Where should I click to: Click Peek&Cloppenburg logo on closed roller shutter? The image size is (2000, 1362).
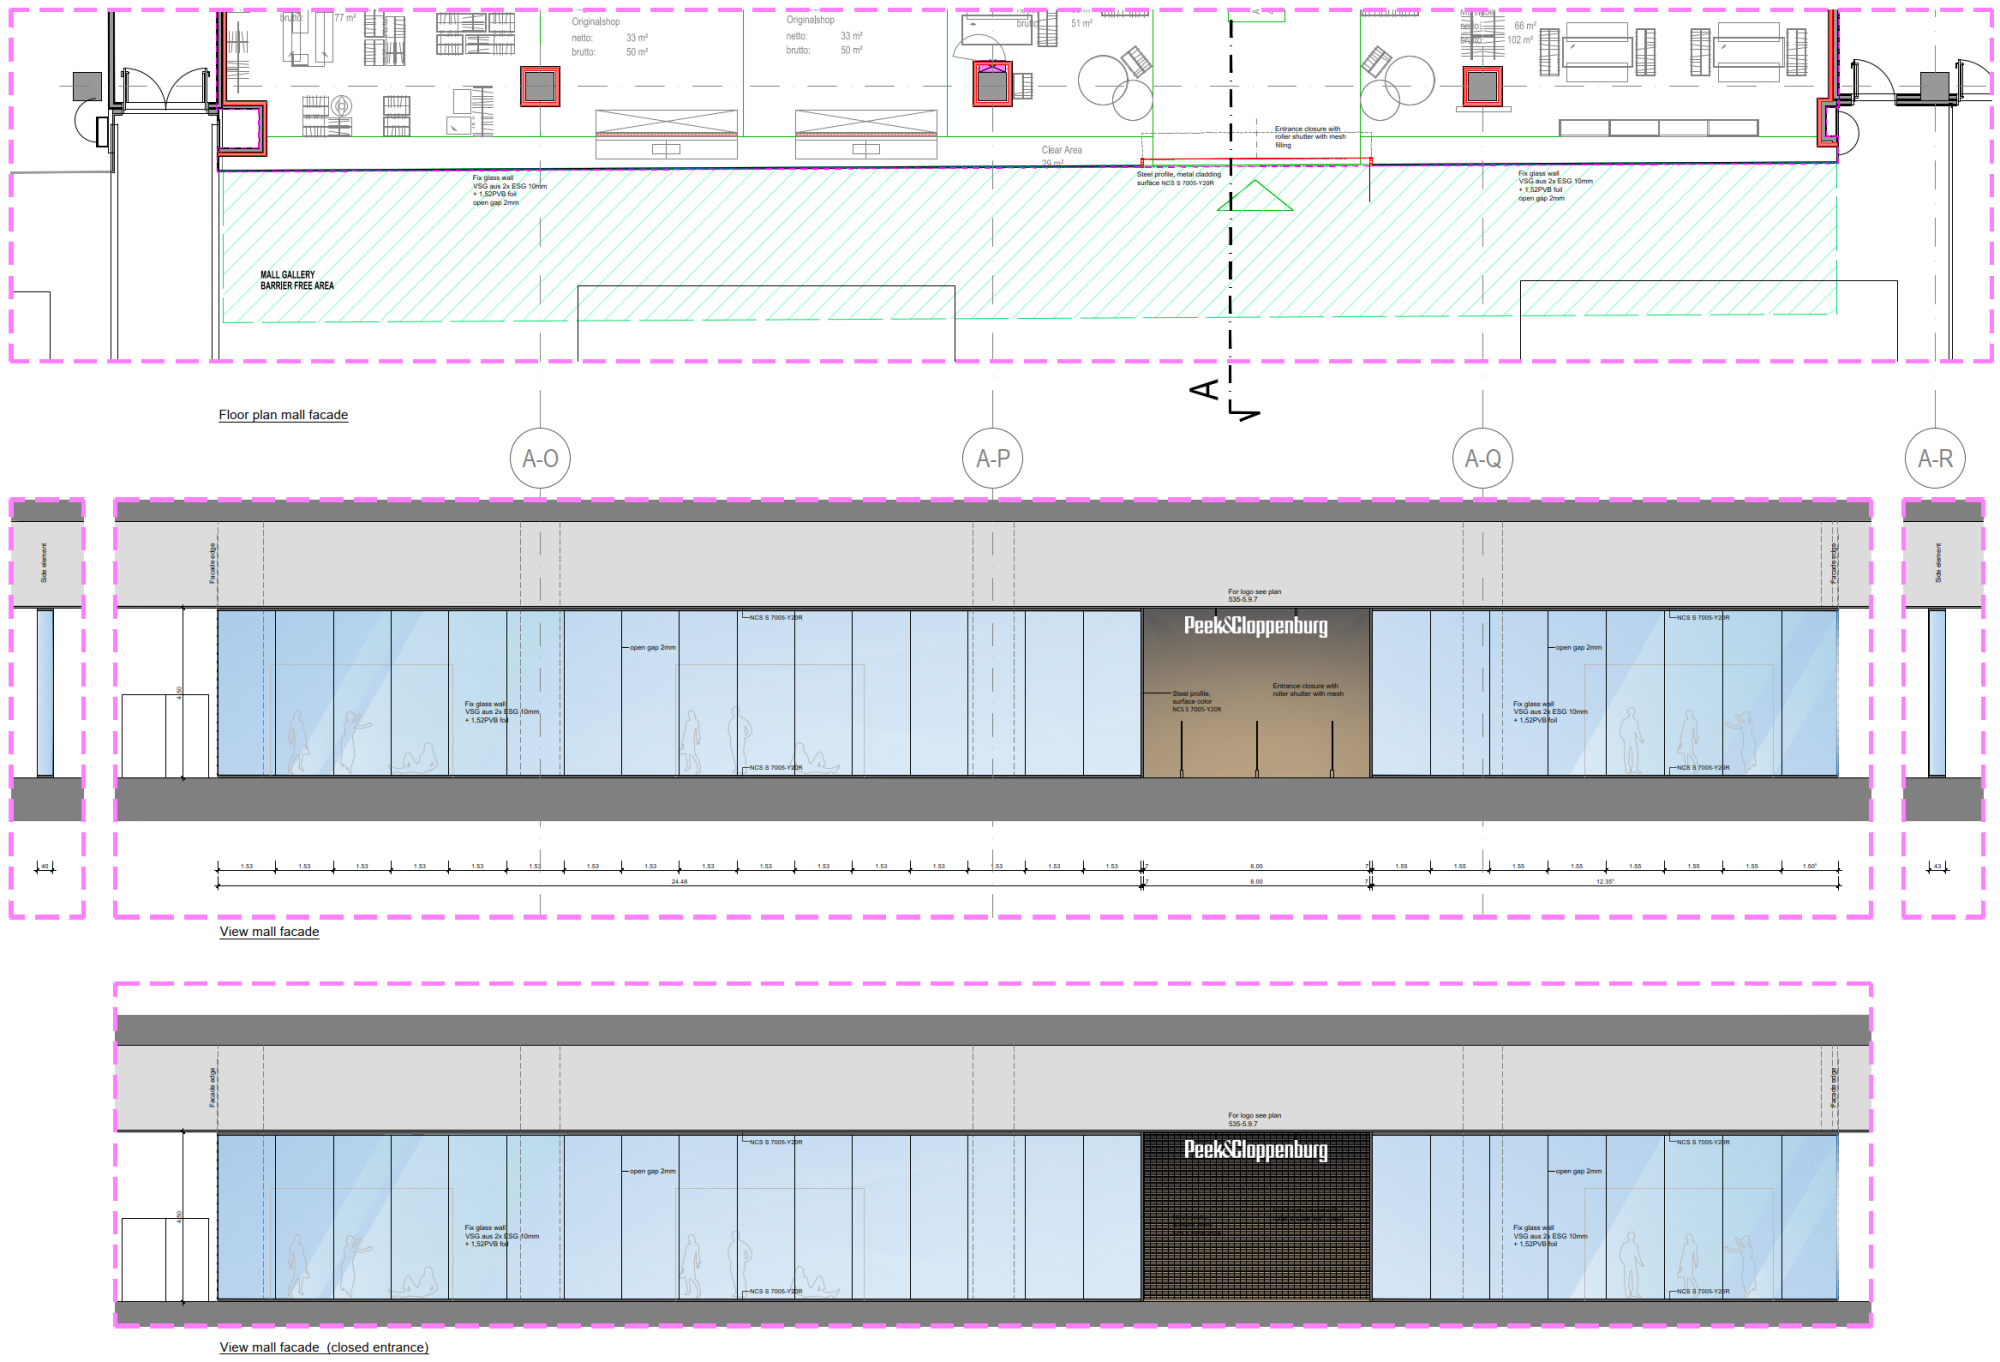pos(1256,1150)
